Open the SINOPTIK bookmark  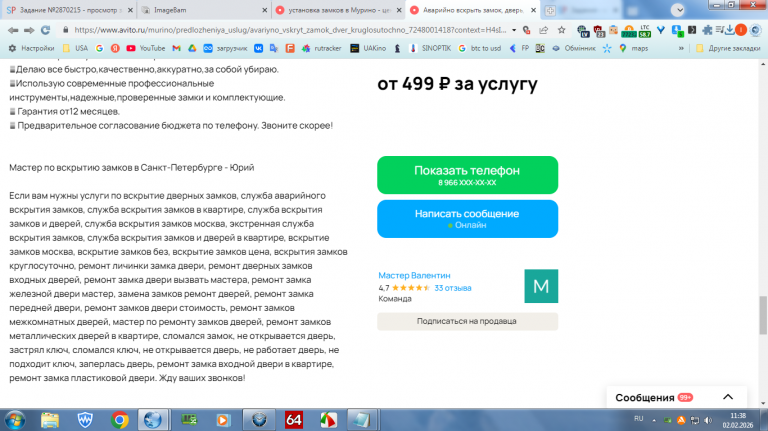pyautogui.click(x=430, y=48)
